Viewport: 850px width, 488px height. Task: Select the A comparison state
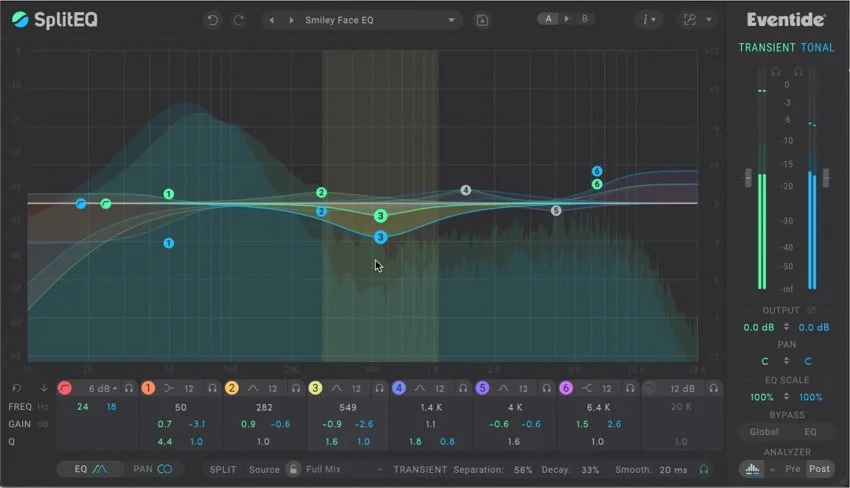point(549,18)
